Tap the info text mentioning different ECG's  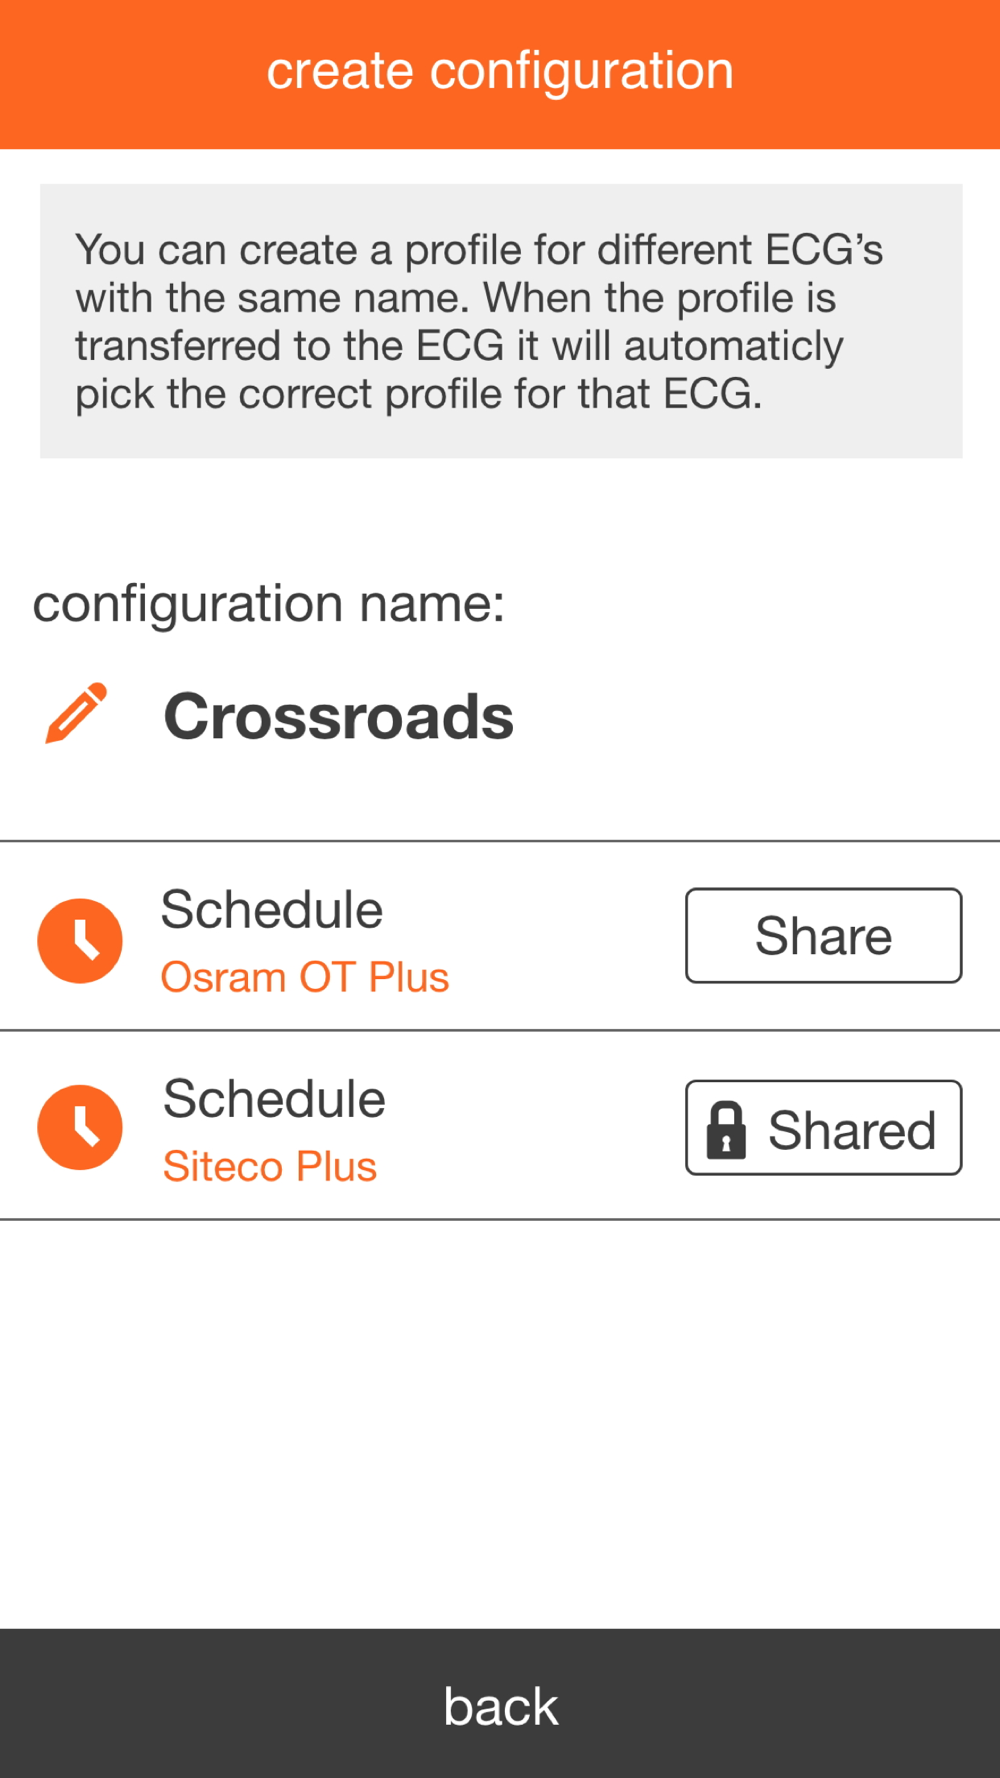point(479,250)
